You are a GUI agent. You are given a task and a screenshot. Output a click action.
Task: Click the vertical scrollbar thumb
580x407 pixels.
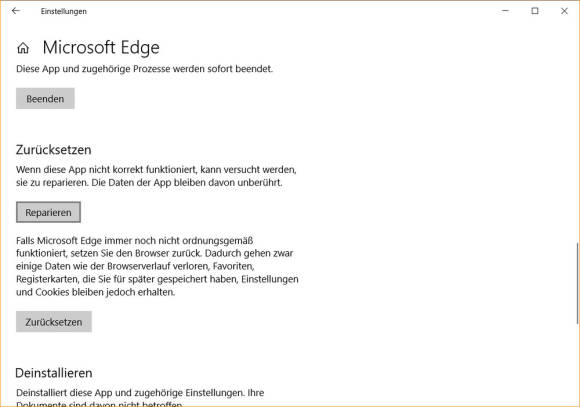pos(577,283)
